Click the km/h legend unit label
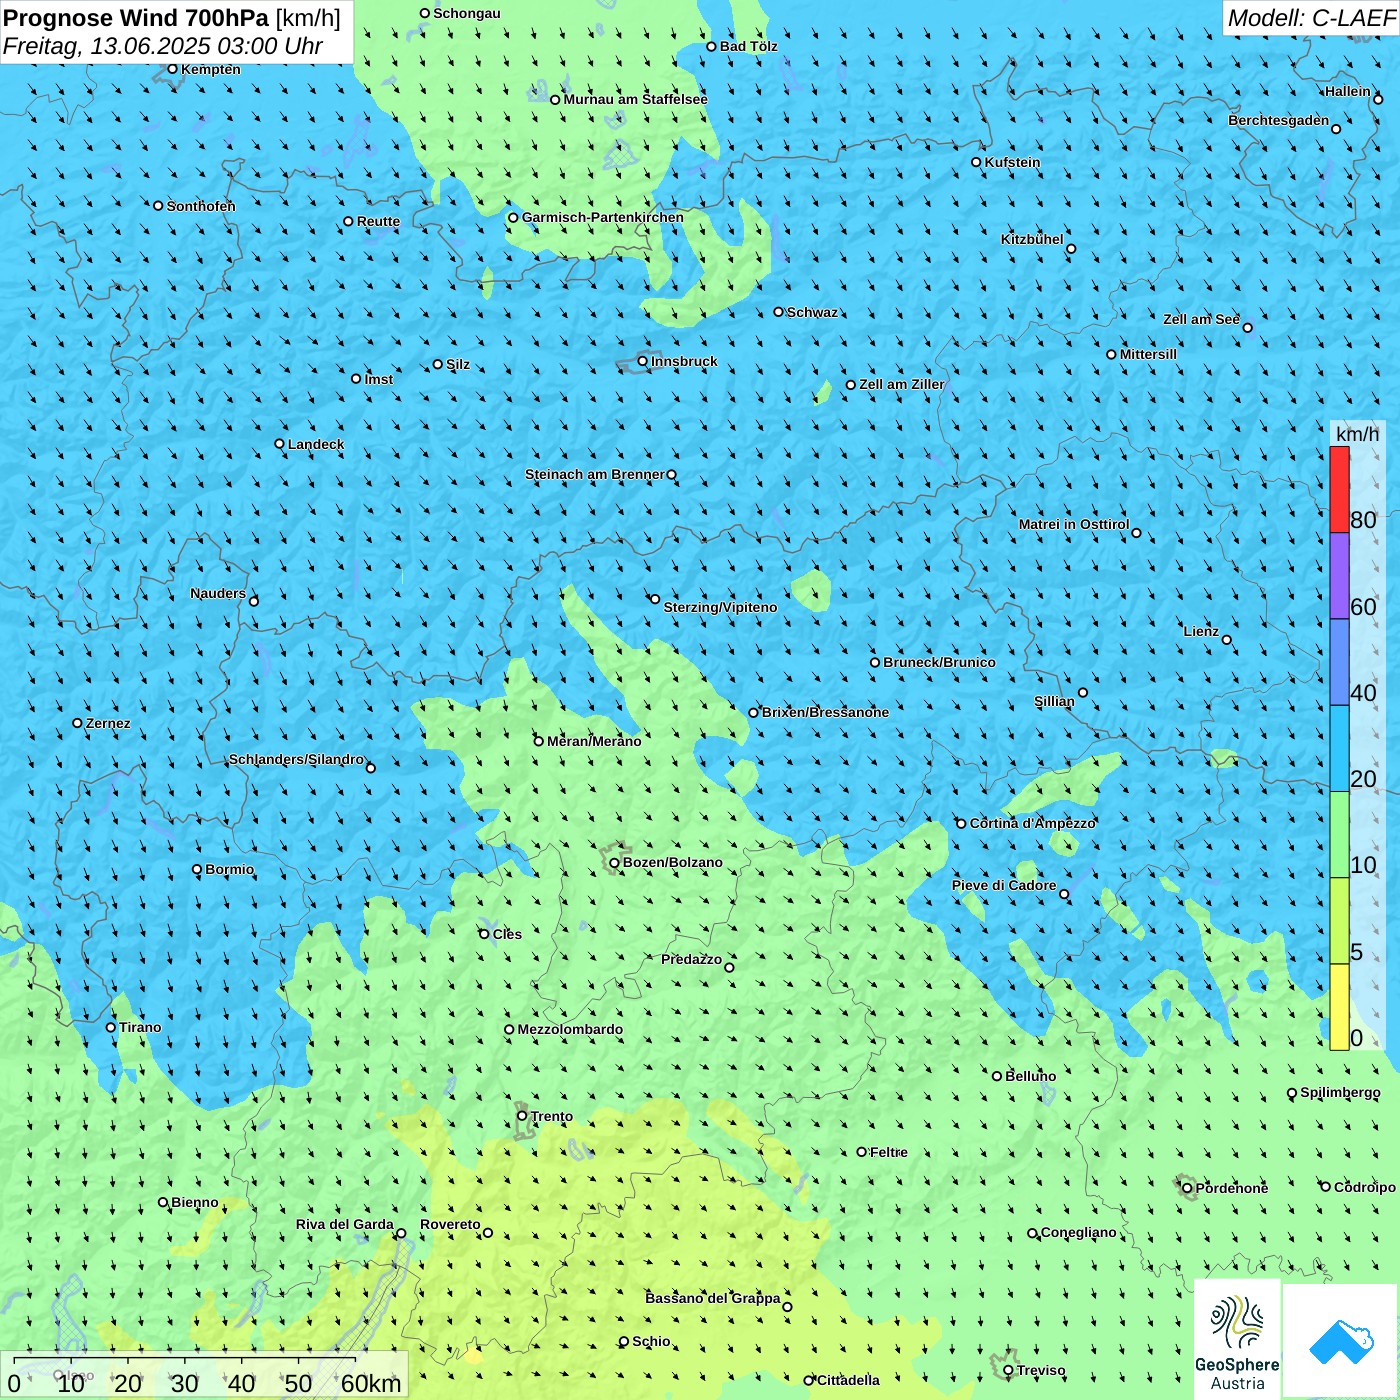The height and width of the screenshot is (1400, 1400). click(x=1357, y=434)
